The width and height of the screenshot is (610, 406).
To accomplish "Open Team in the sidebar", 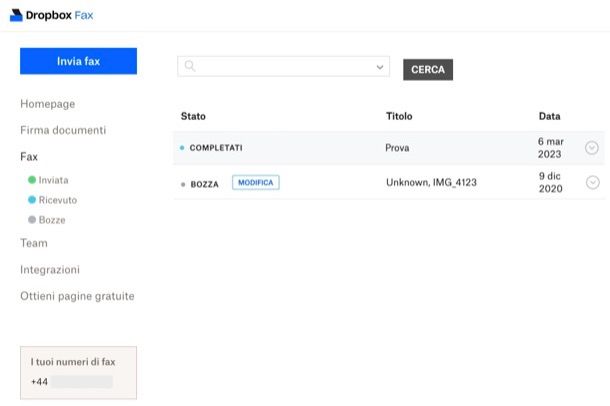I will pyautogui.click(x=34, y=243).
